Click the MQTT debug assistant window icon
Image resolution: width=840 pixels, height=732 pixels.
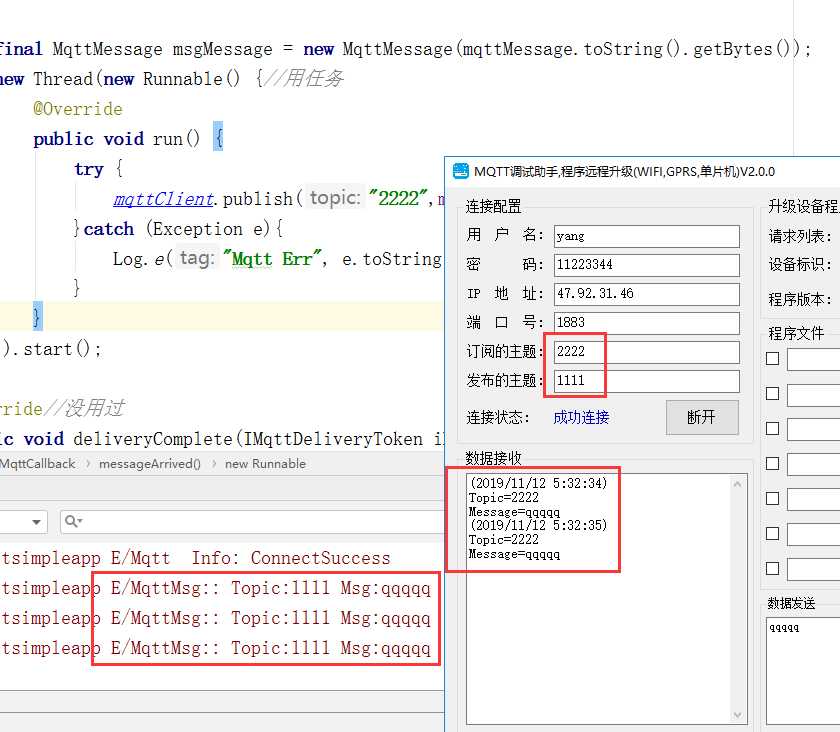point(460,171)
